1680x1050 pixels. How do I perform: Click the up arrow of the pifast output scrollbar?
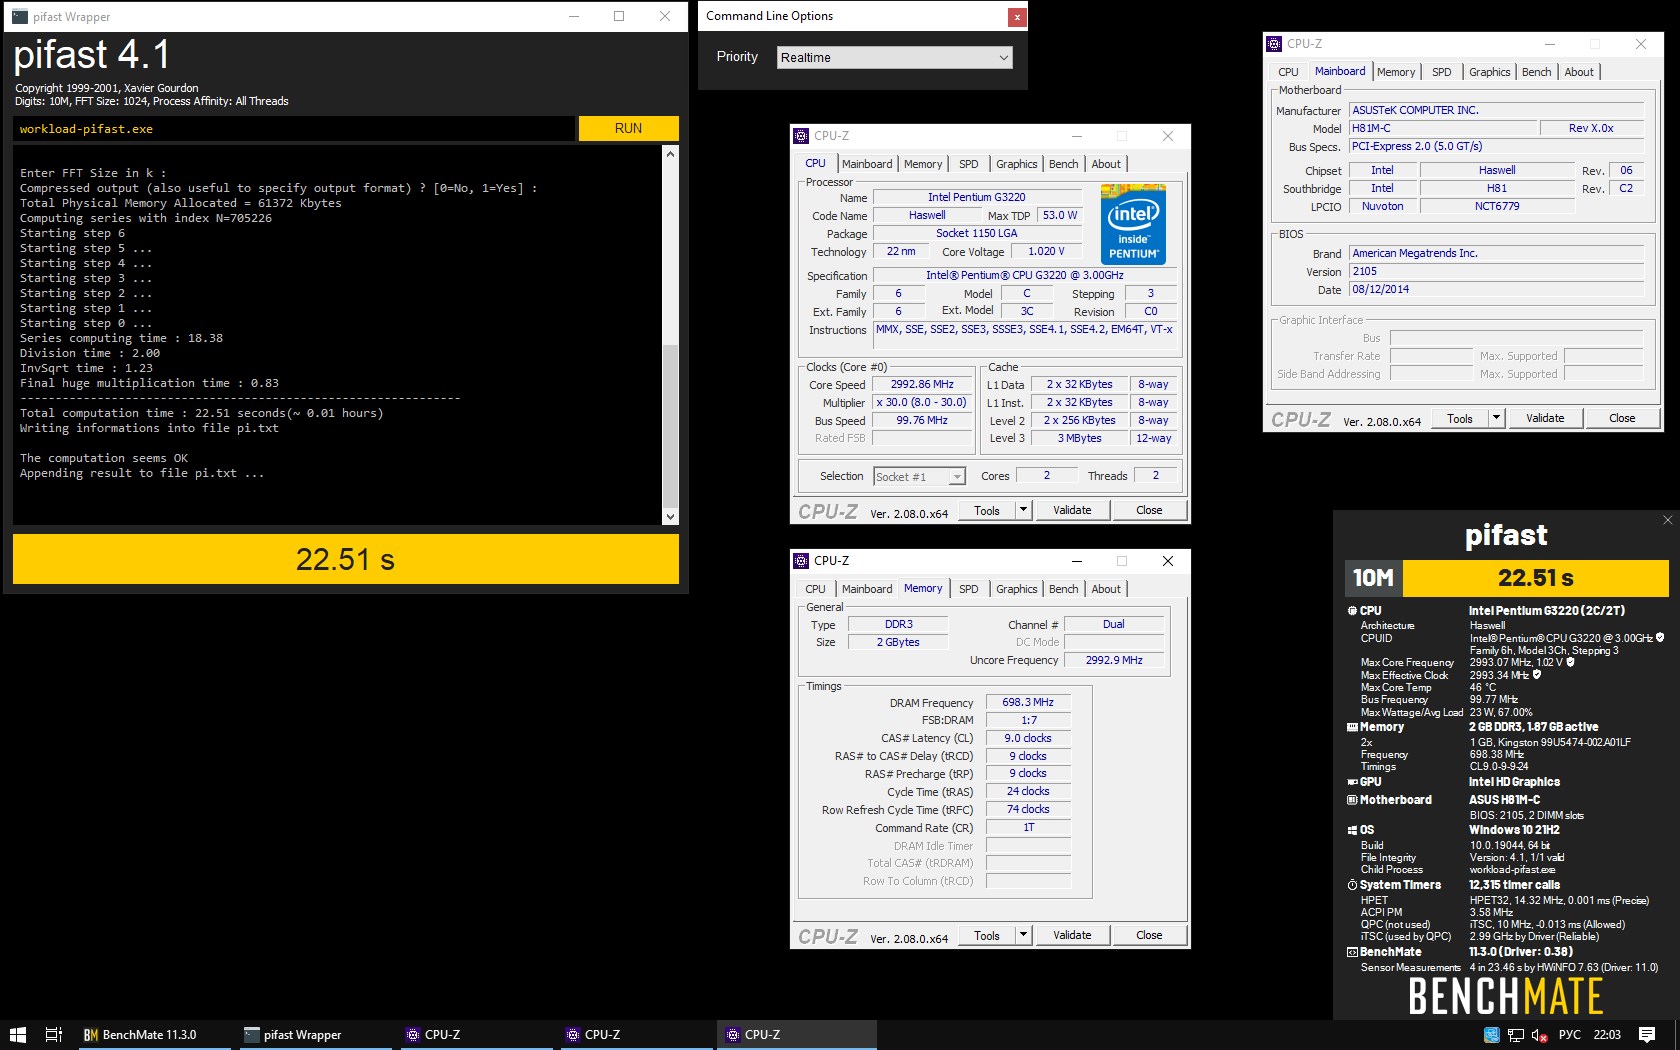pos(670,154)
